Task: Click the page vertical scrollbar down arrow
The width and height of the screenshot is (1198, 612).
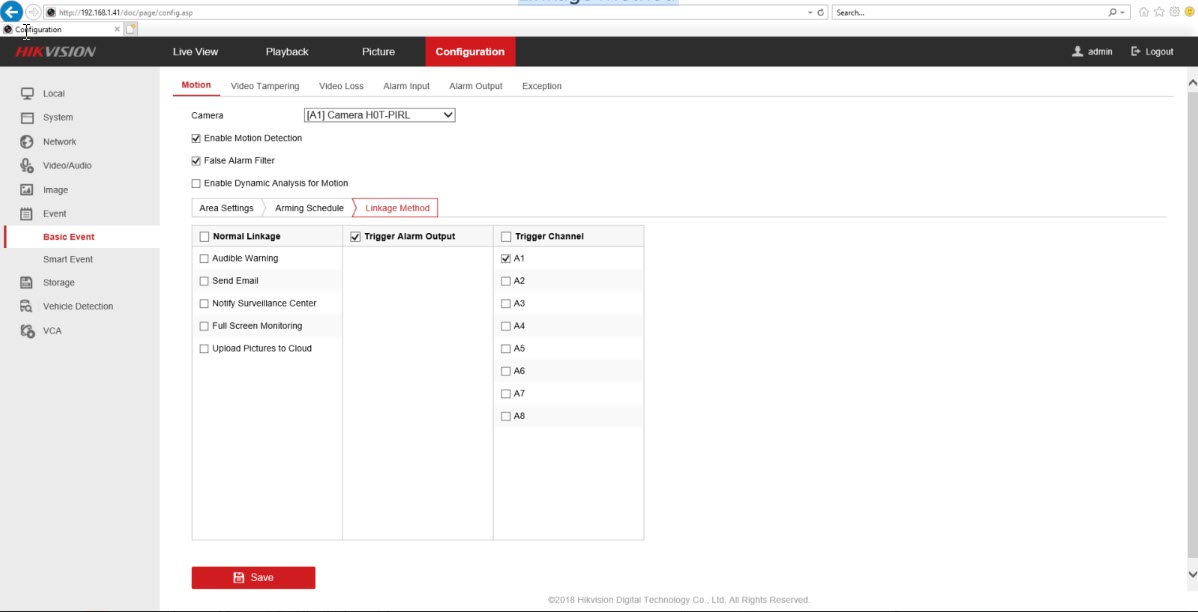Action: [x=1191, y=574]
